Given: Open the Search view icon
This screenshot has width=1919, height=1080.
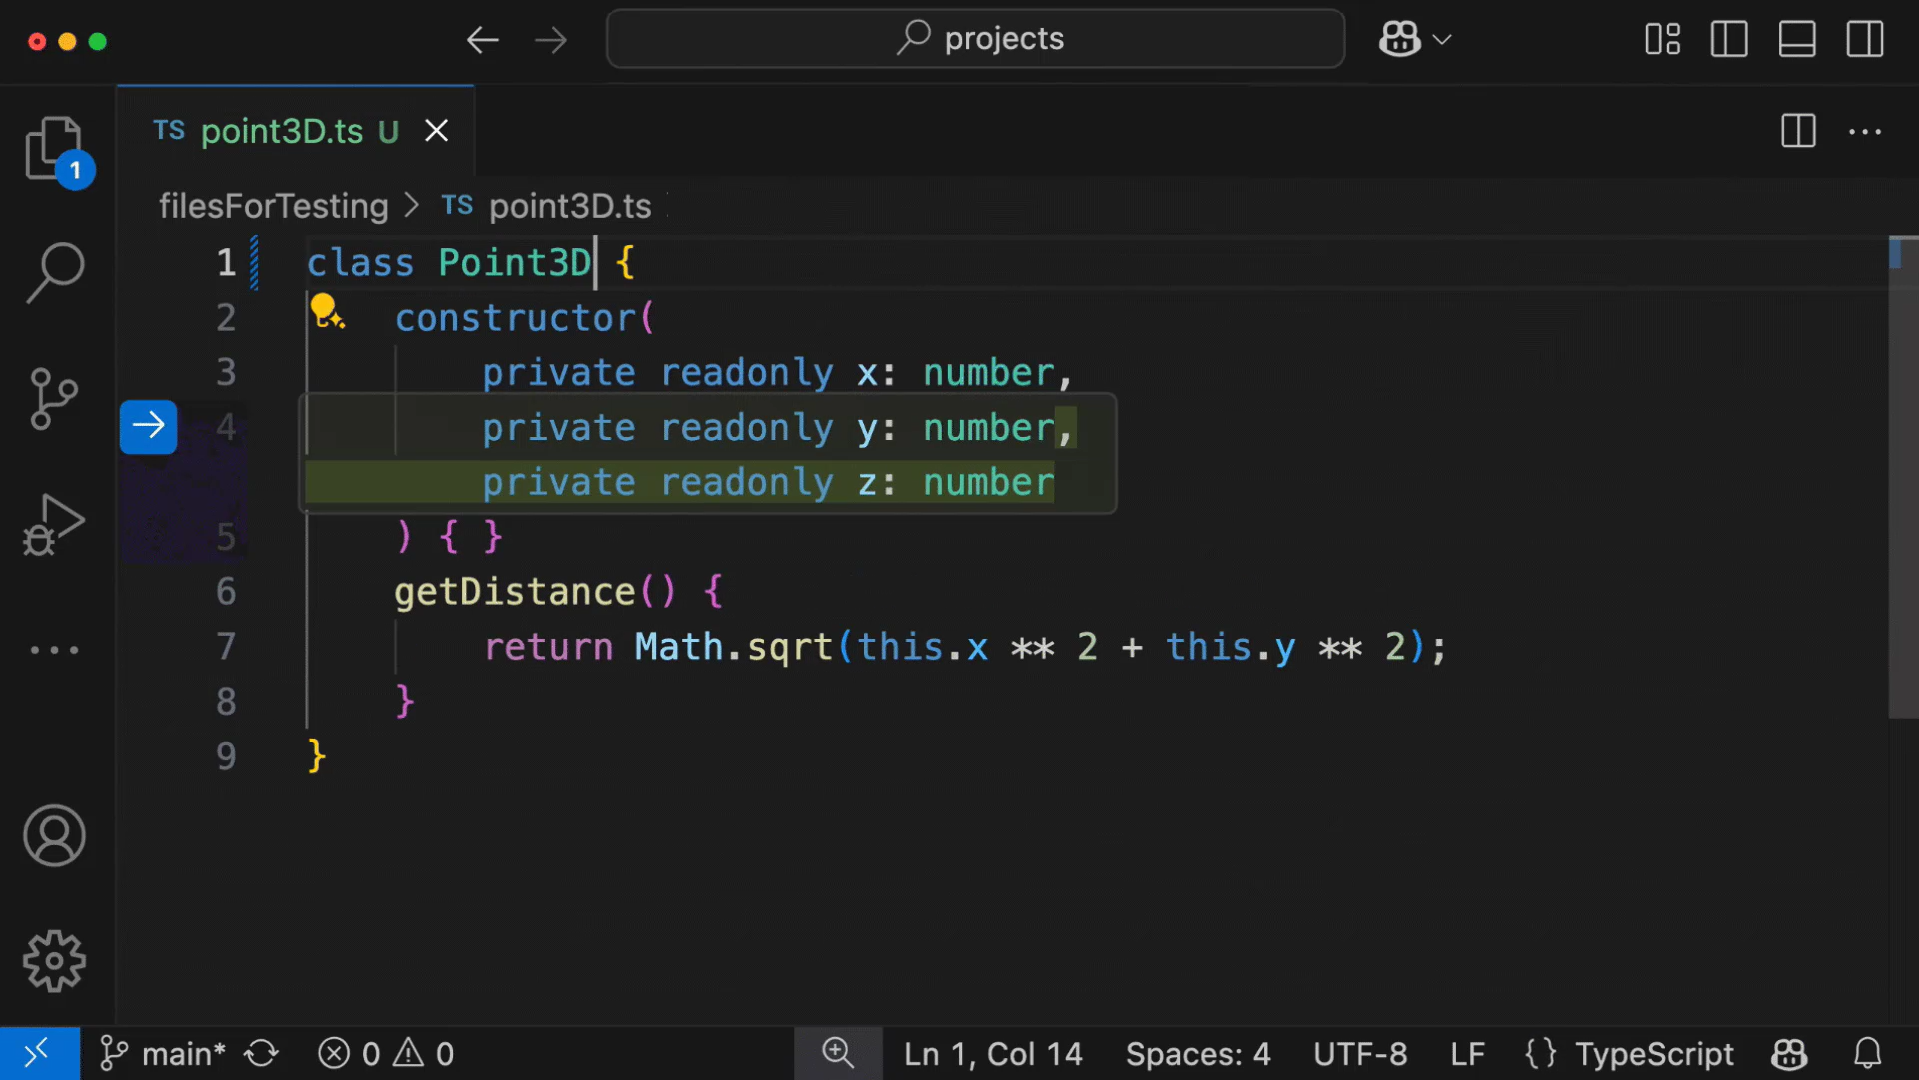Looking at the screenshot, I should [54, 272].
